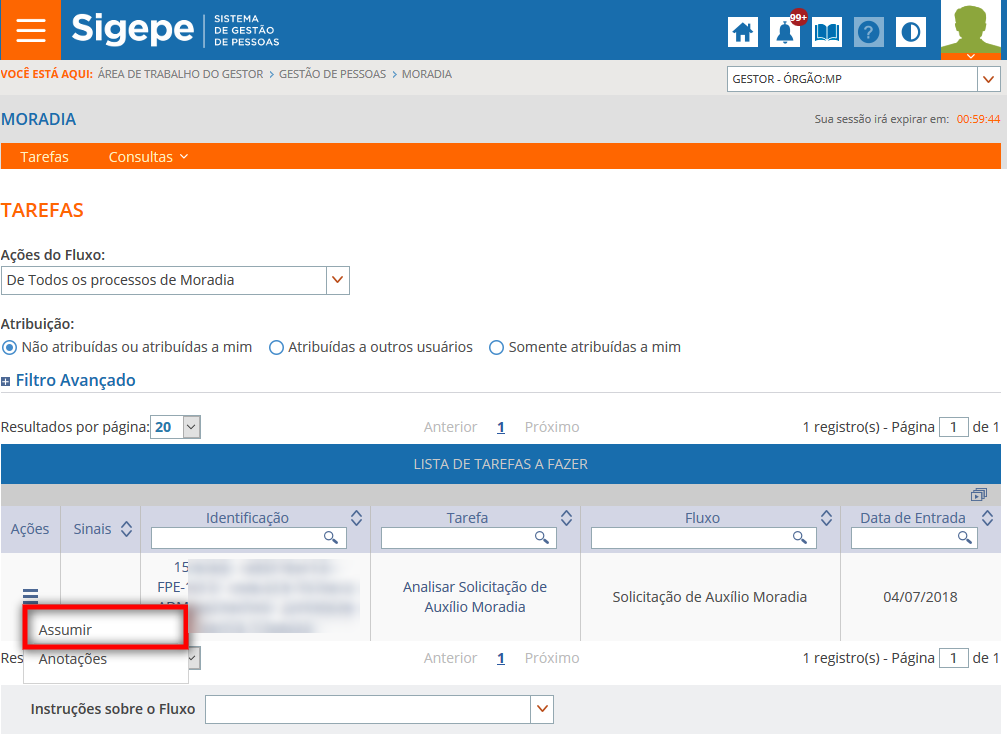Click the Tarefas menu item
This screenshot has height=741, width=1007.
point(44,157)
